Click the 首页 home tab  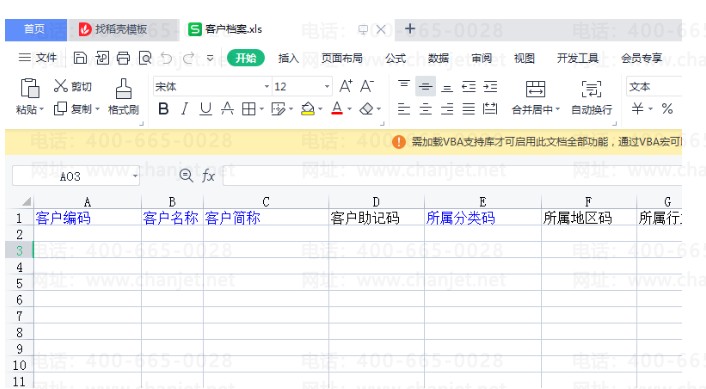coord(36,30)
